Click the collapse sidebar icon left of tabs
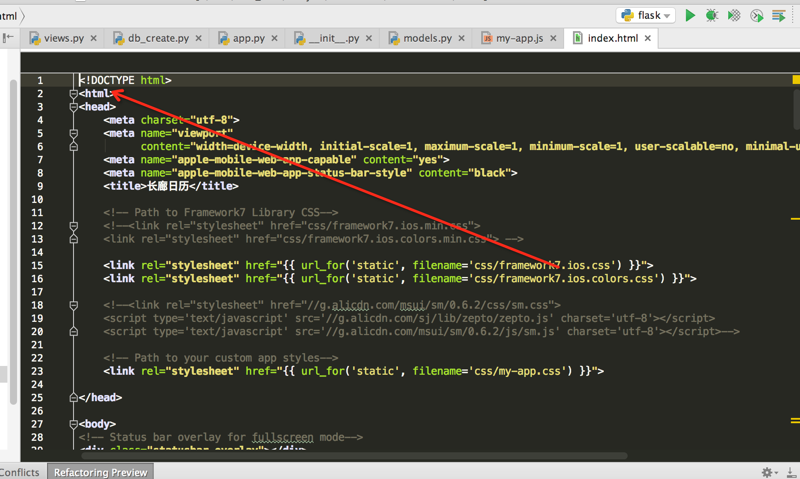800x479 pixels. (x=8, y=38)
